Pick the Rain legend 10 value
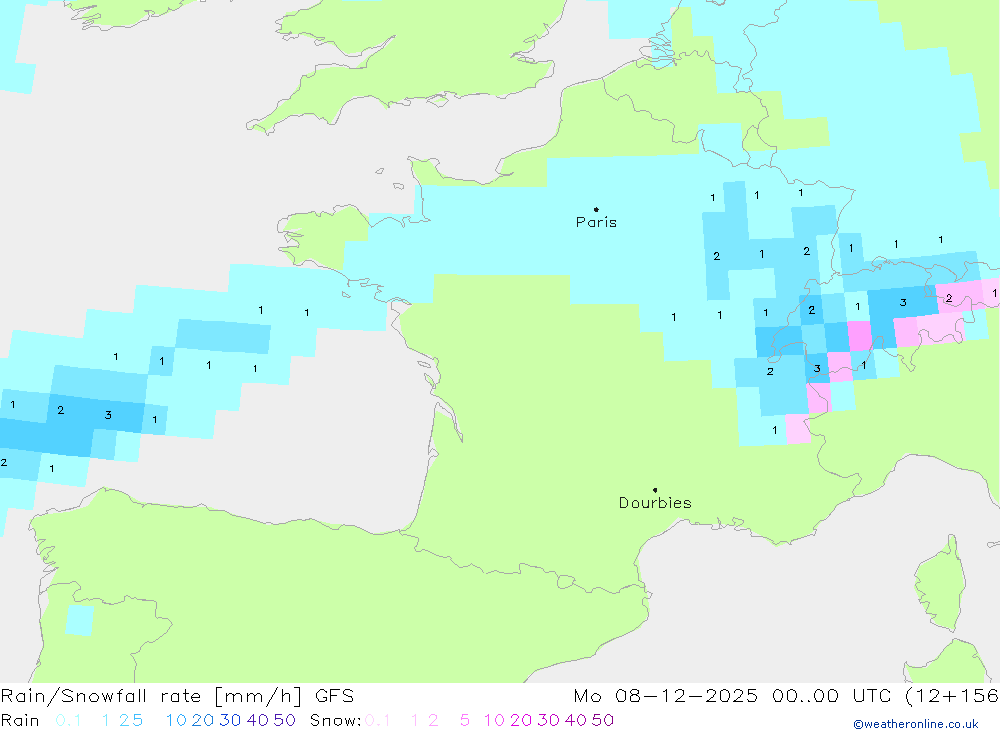1000x733 pixels. click(176, 720)
